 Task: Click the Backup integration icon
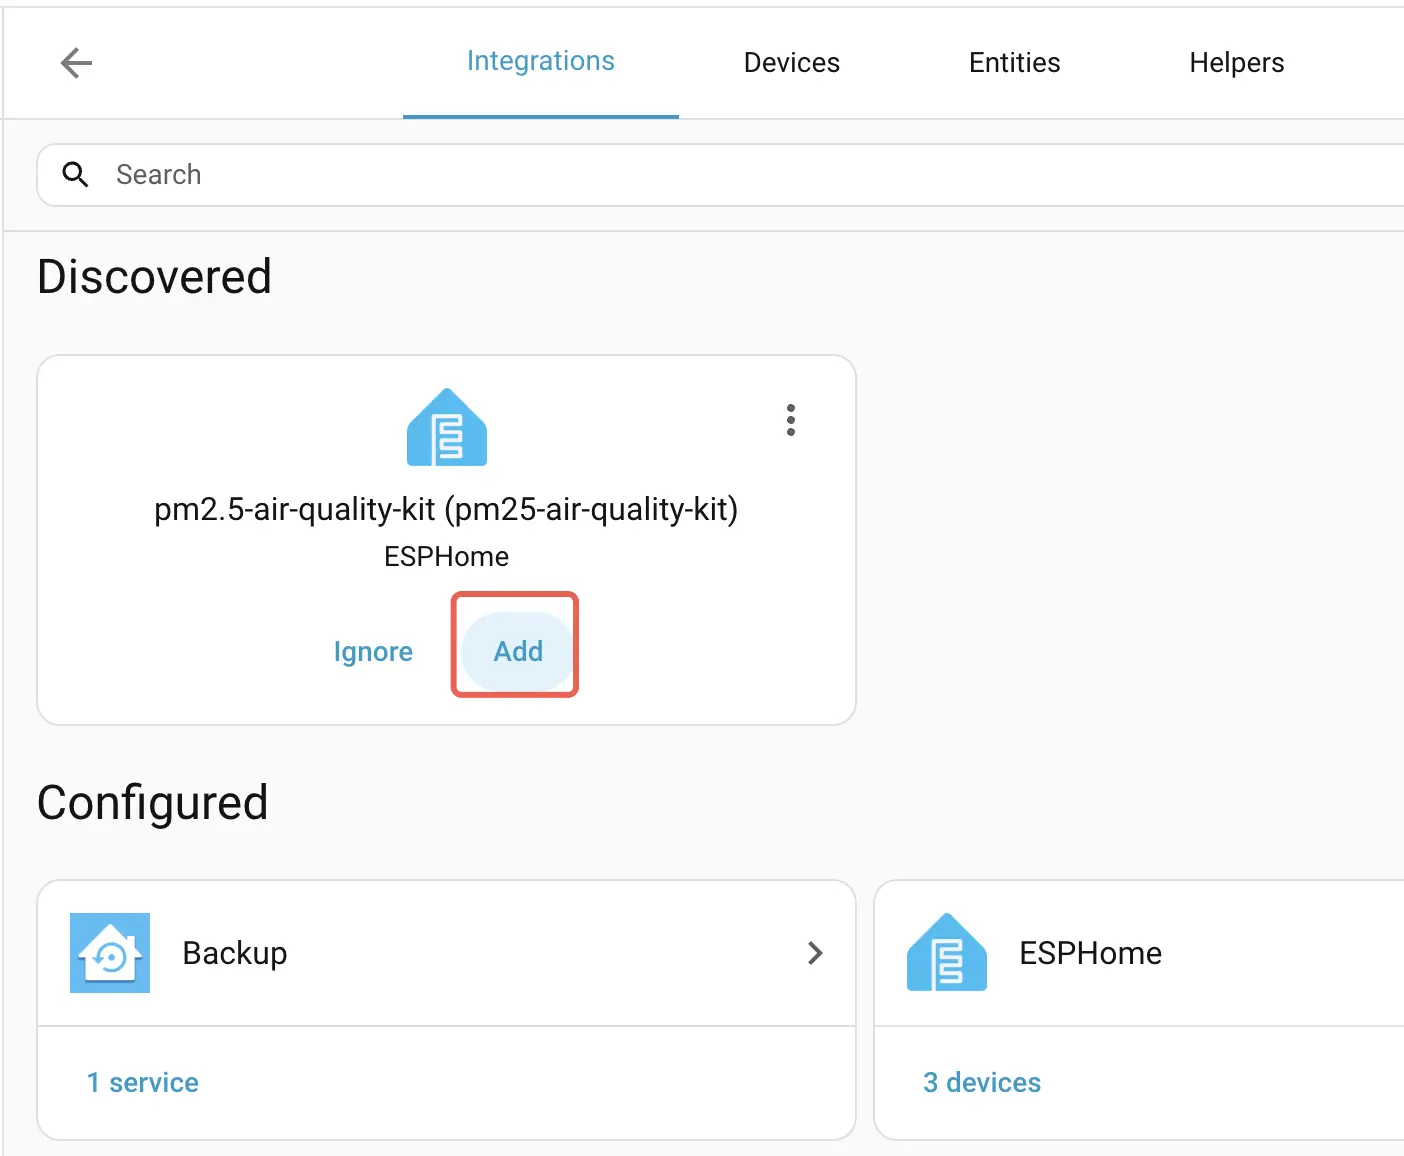pyautogui.click(x=110, y=953)
